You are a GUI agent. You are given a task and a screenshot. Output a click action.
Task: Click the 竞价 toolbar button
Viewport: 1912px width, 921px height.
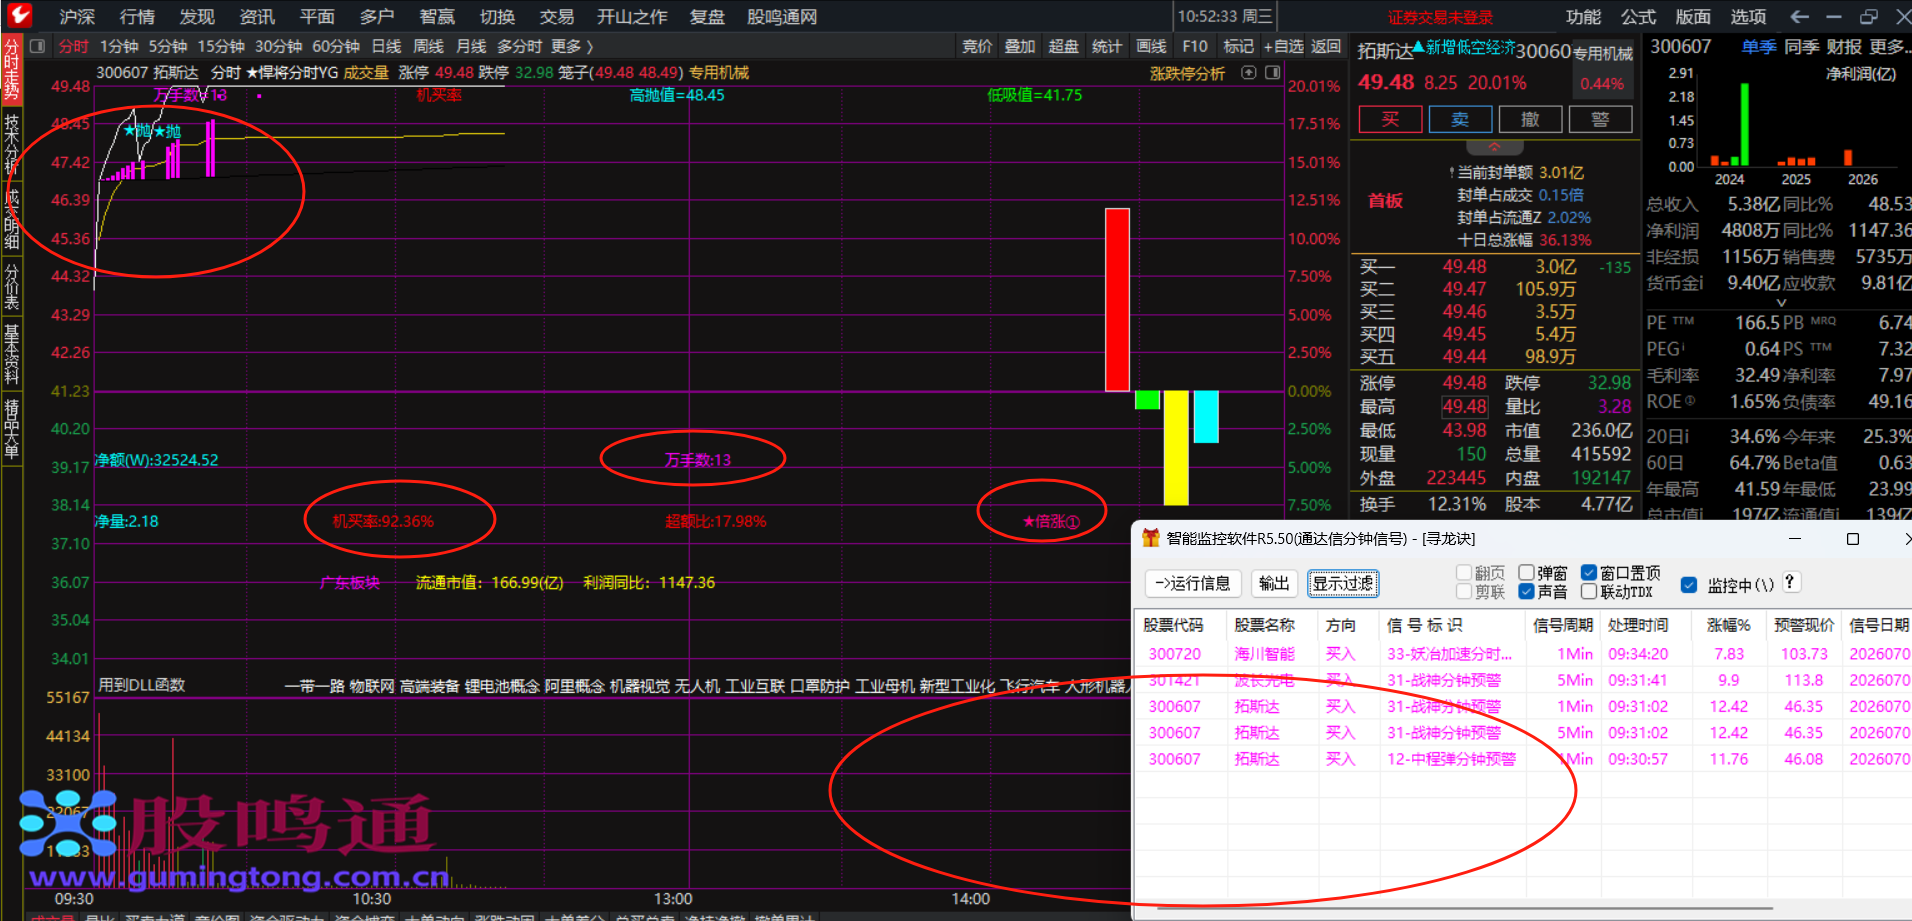977,46
